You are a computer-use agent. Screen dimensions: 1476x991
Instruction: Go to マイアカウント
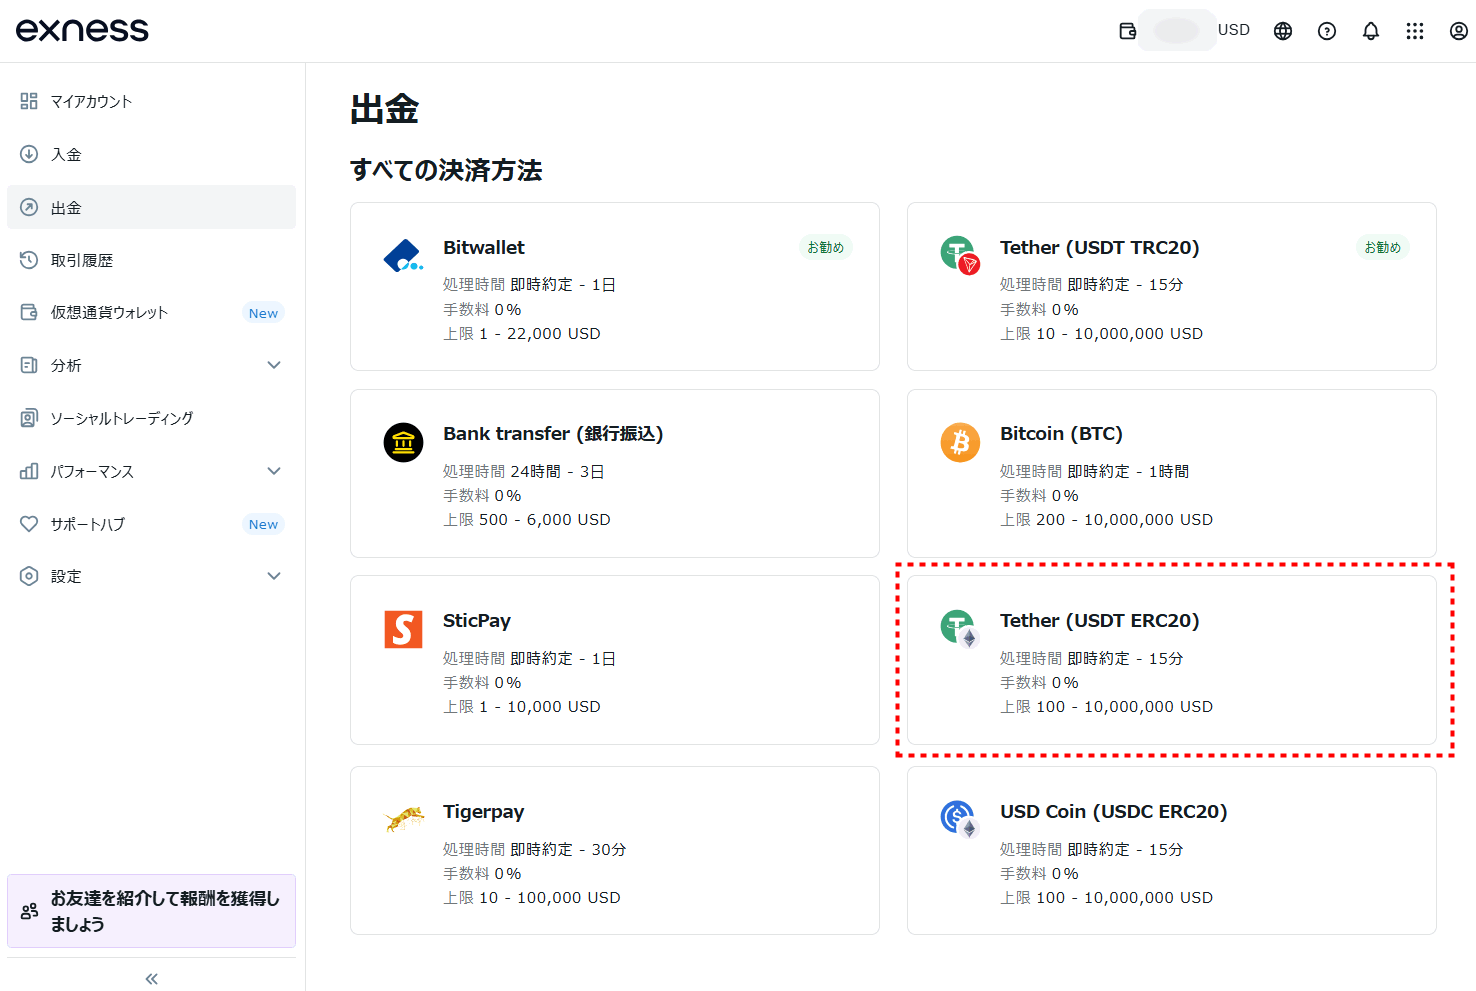point(151,101)
